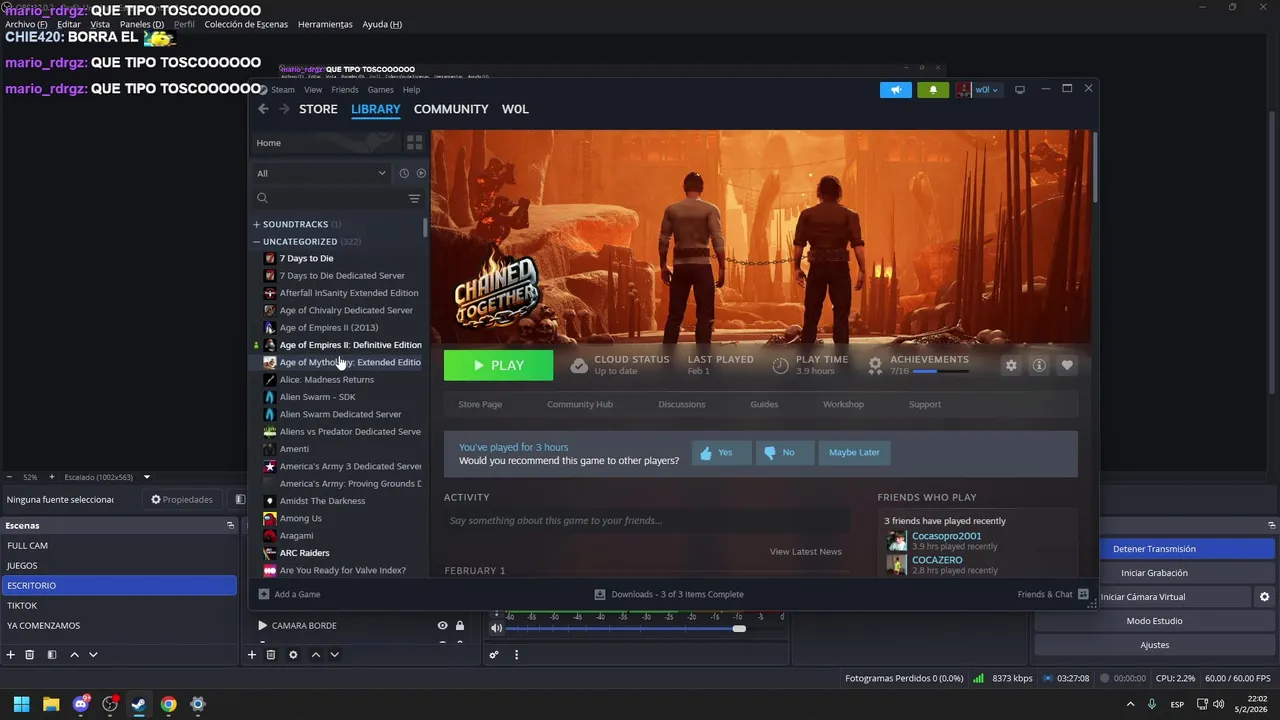The width and height of the screenshot is (1280, 720).
Task: Open OBS preview scaling dropdown Escalado
Action: [x=146, y=477]
